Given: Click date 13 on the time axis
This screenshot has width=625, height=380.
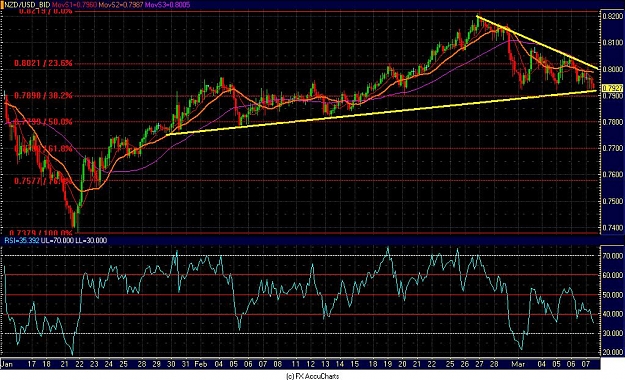Looking at the screenshot, I should click(326, 364).
